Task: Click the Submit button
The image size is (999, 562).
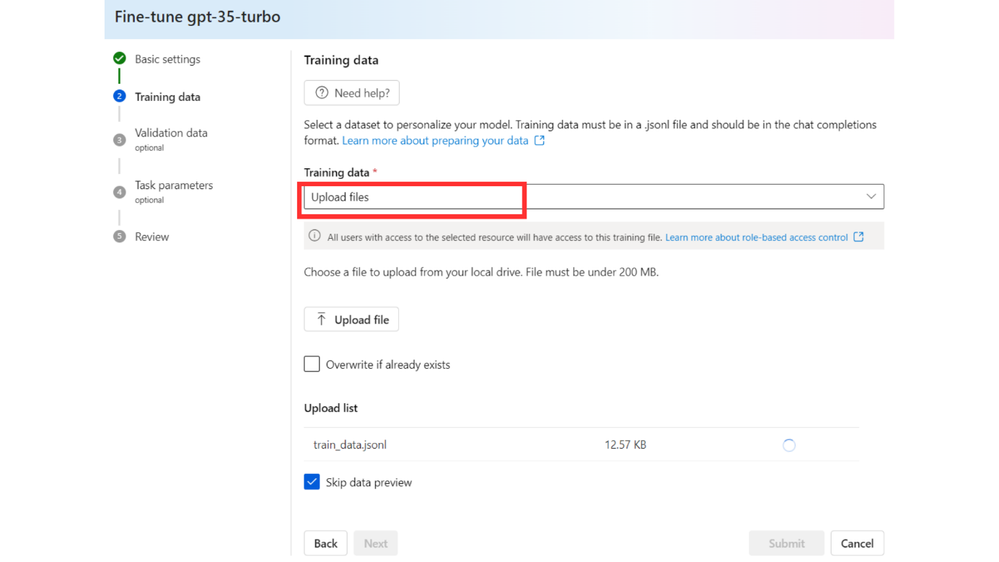Action: [x=786, y=543]
